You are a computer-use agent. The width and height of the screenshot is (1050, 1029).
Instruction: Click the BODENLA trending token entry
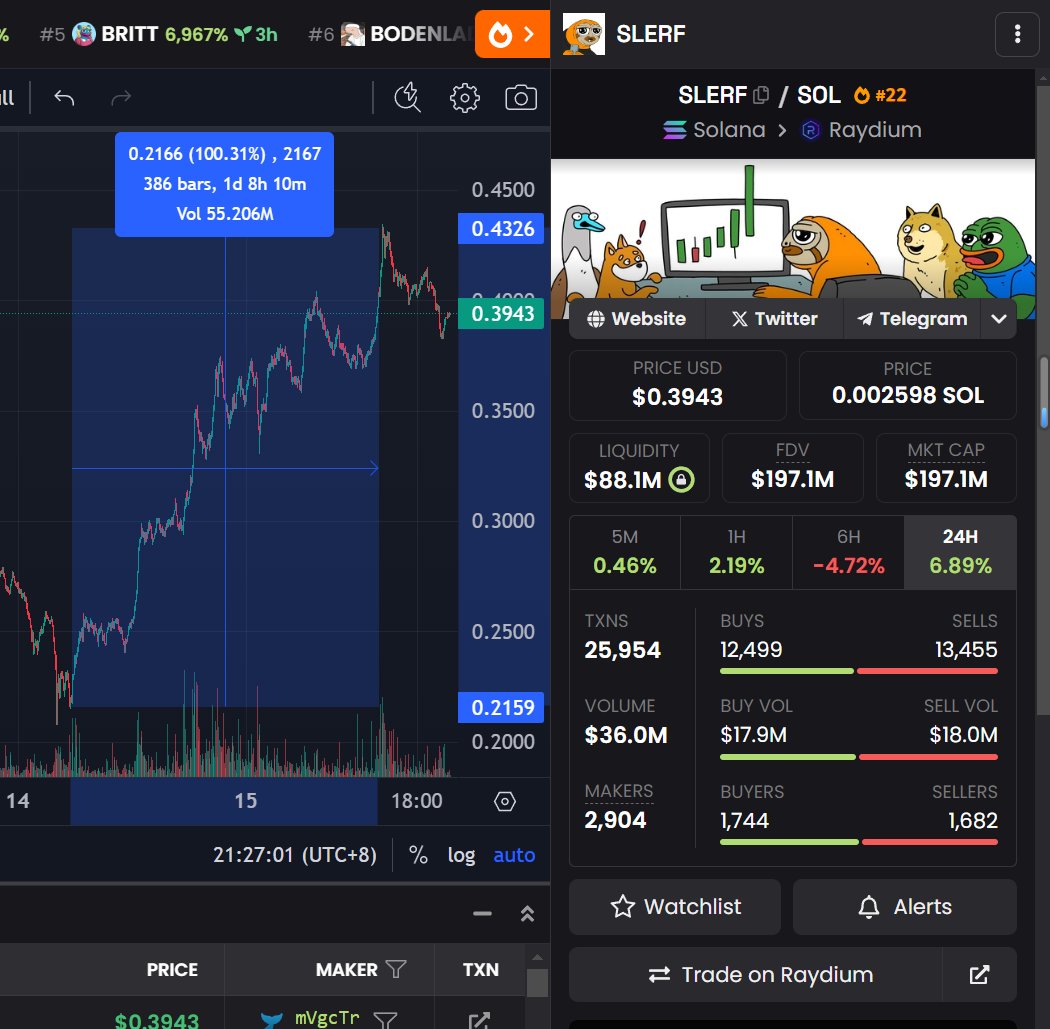coord(390,34)
